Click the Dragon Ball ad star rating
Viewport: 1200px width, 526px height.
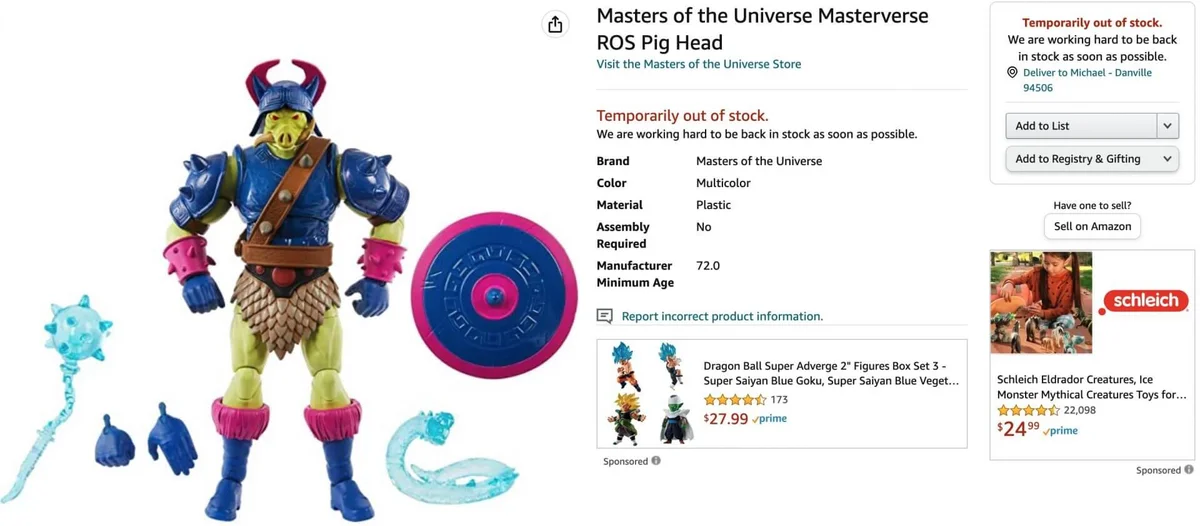pos(735,400)
